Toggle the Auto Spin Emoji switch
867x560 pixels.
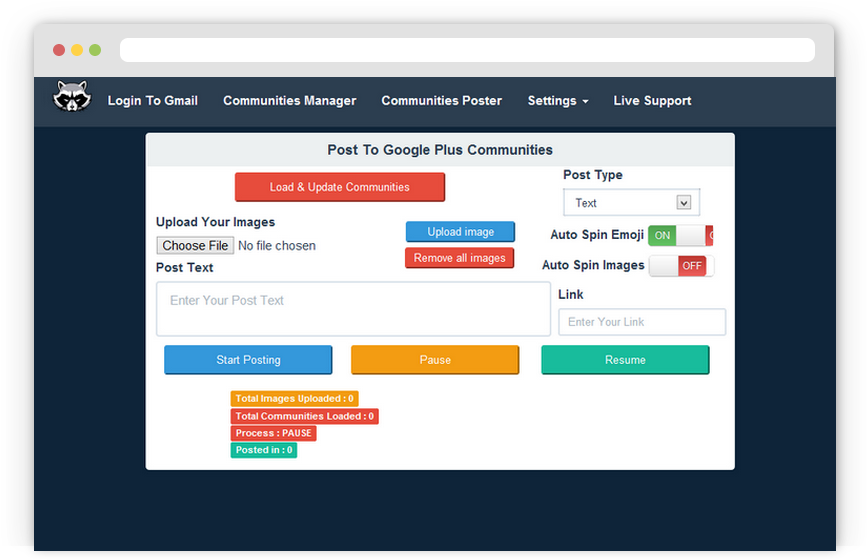tap(680, 236)
